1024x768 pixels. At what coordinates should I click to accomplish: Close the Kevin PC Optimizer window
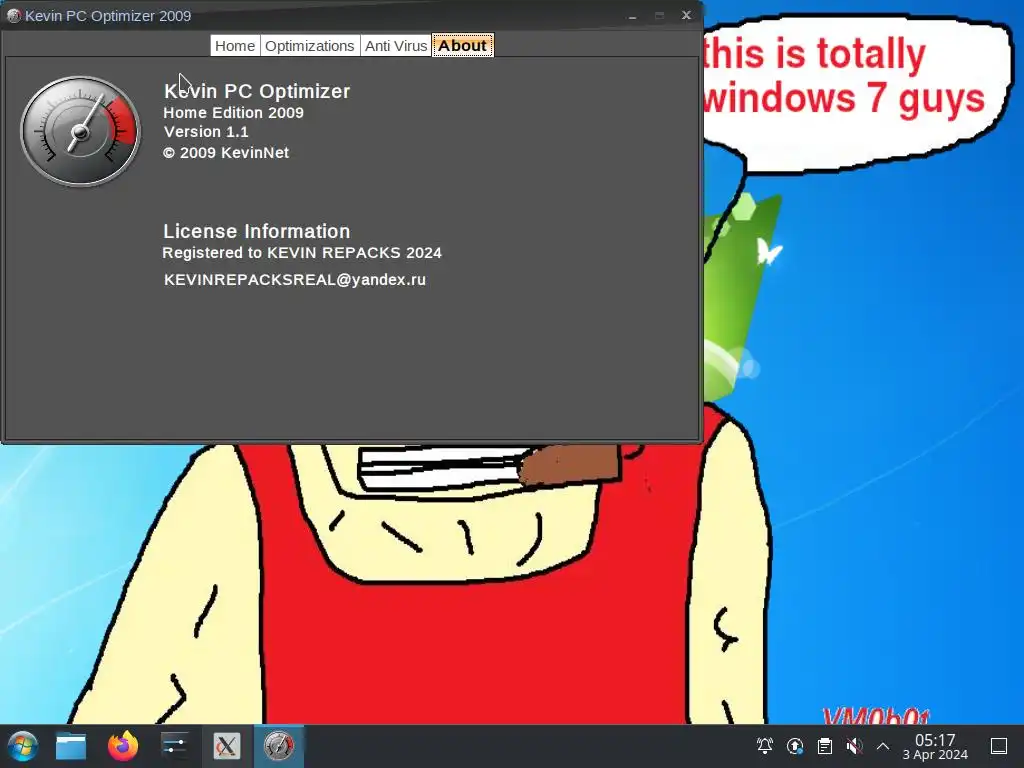pyautogui.click(x=686, y=15)
